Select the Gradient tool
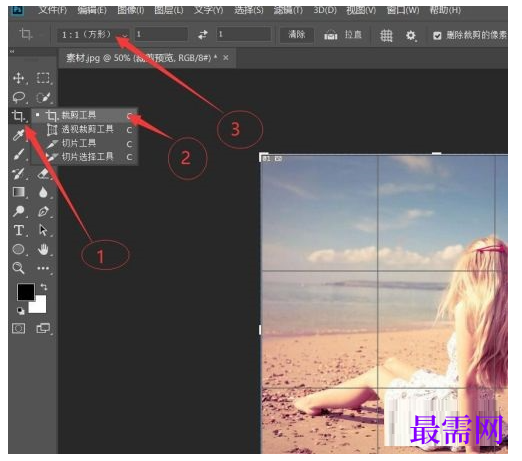Image resolution: width=522 pixels, height=461 pixels. pyautogui.click(x=19, y=192)
